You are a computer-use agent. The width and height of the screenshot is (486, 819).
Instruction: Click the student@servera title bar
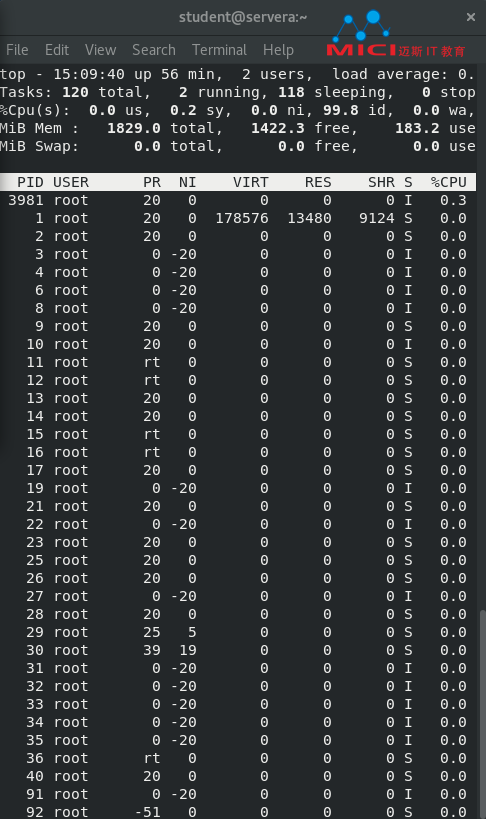243,17
